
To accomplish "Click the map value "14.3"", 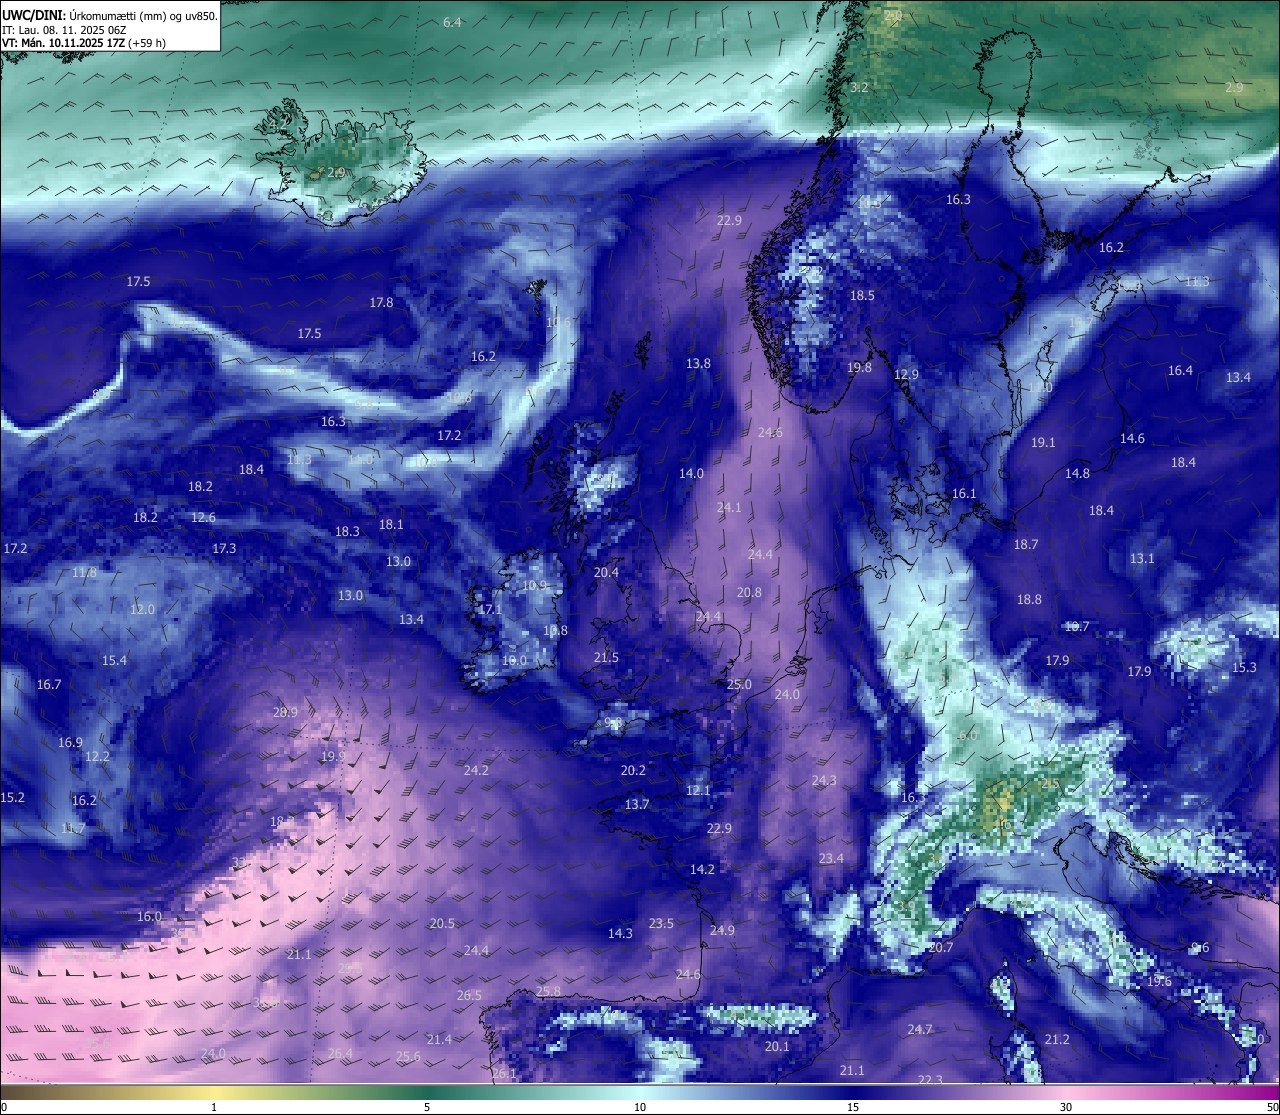I will [620, 933].
